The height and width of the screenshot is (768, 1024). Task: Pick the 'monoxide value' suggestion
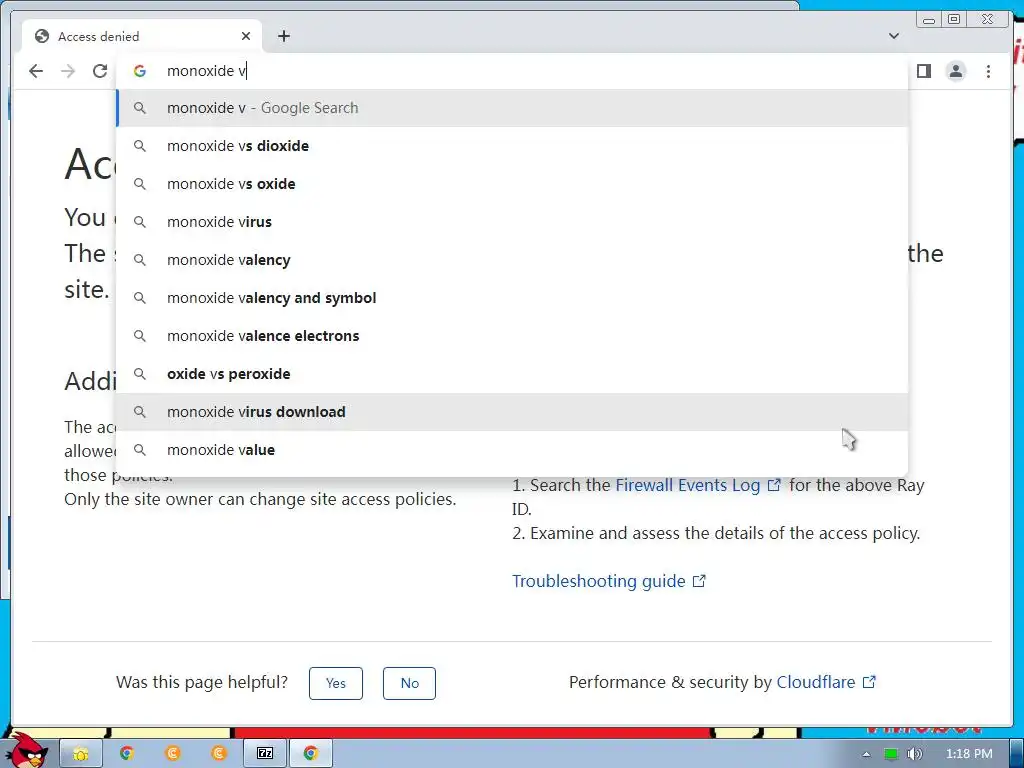point(512,450)
